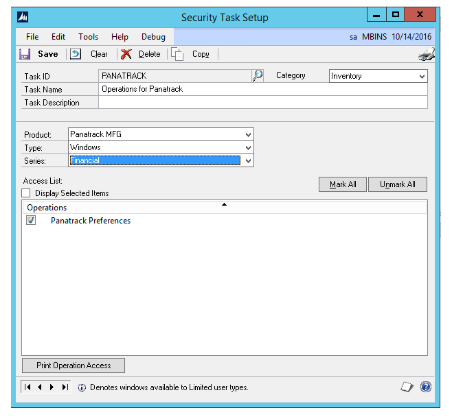The height and width of the screenshot is (416, 449).
Task: Maximize the Security Task Setup window
Action: 395,15
